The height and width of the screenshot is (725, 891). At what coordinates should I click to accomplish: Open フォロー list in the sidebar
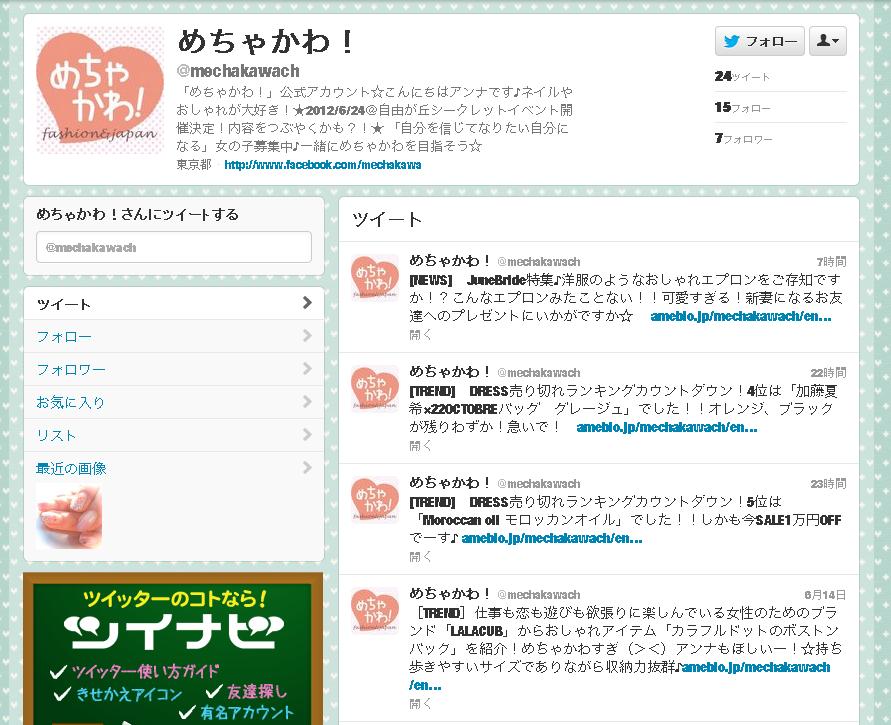pos(173,337)
